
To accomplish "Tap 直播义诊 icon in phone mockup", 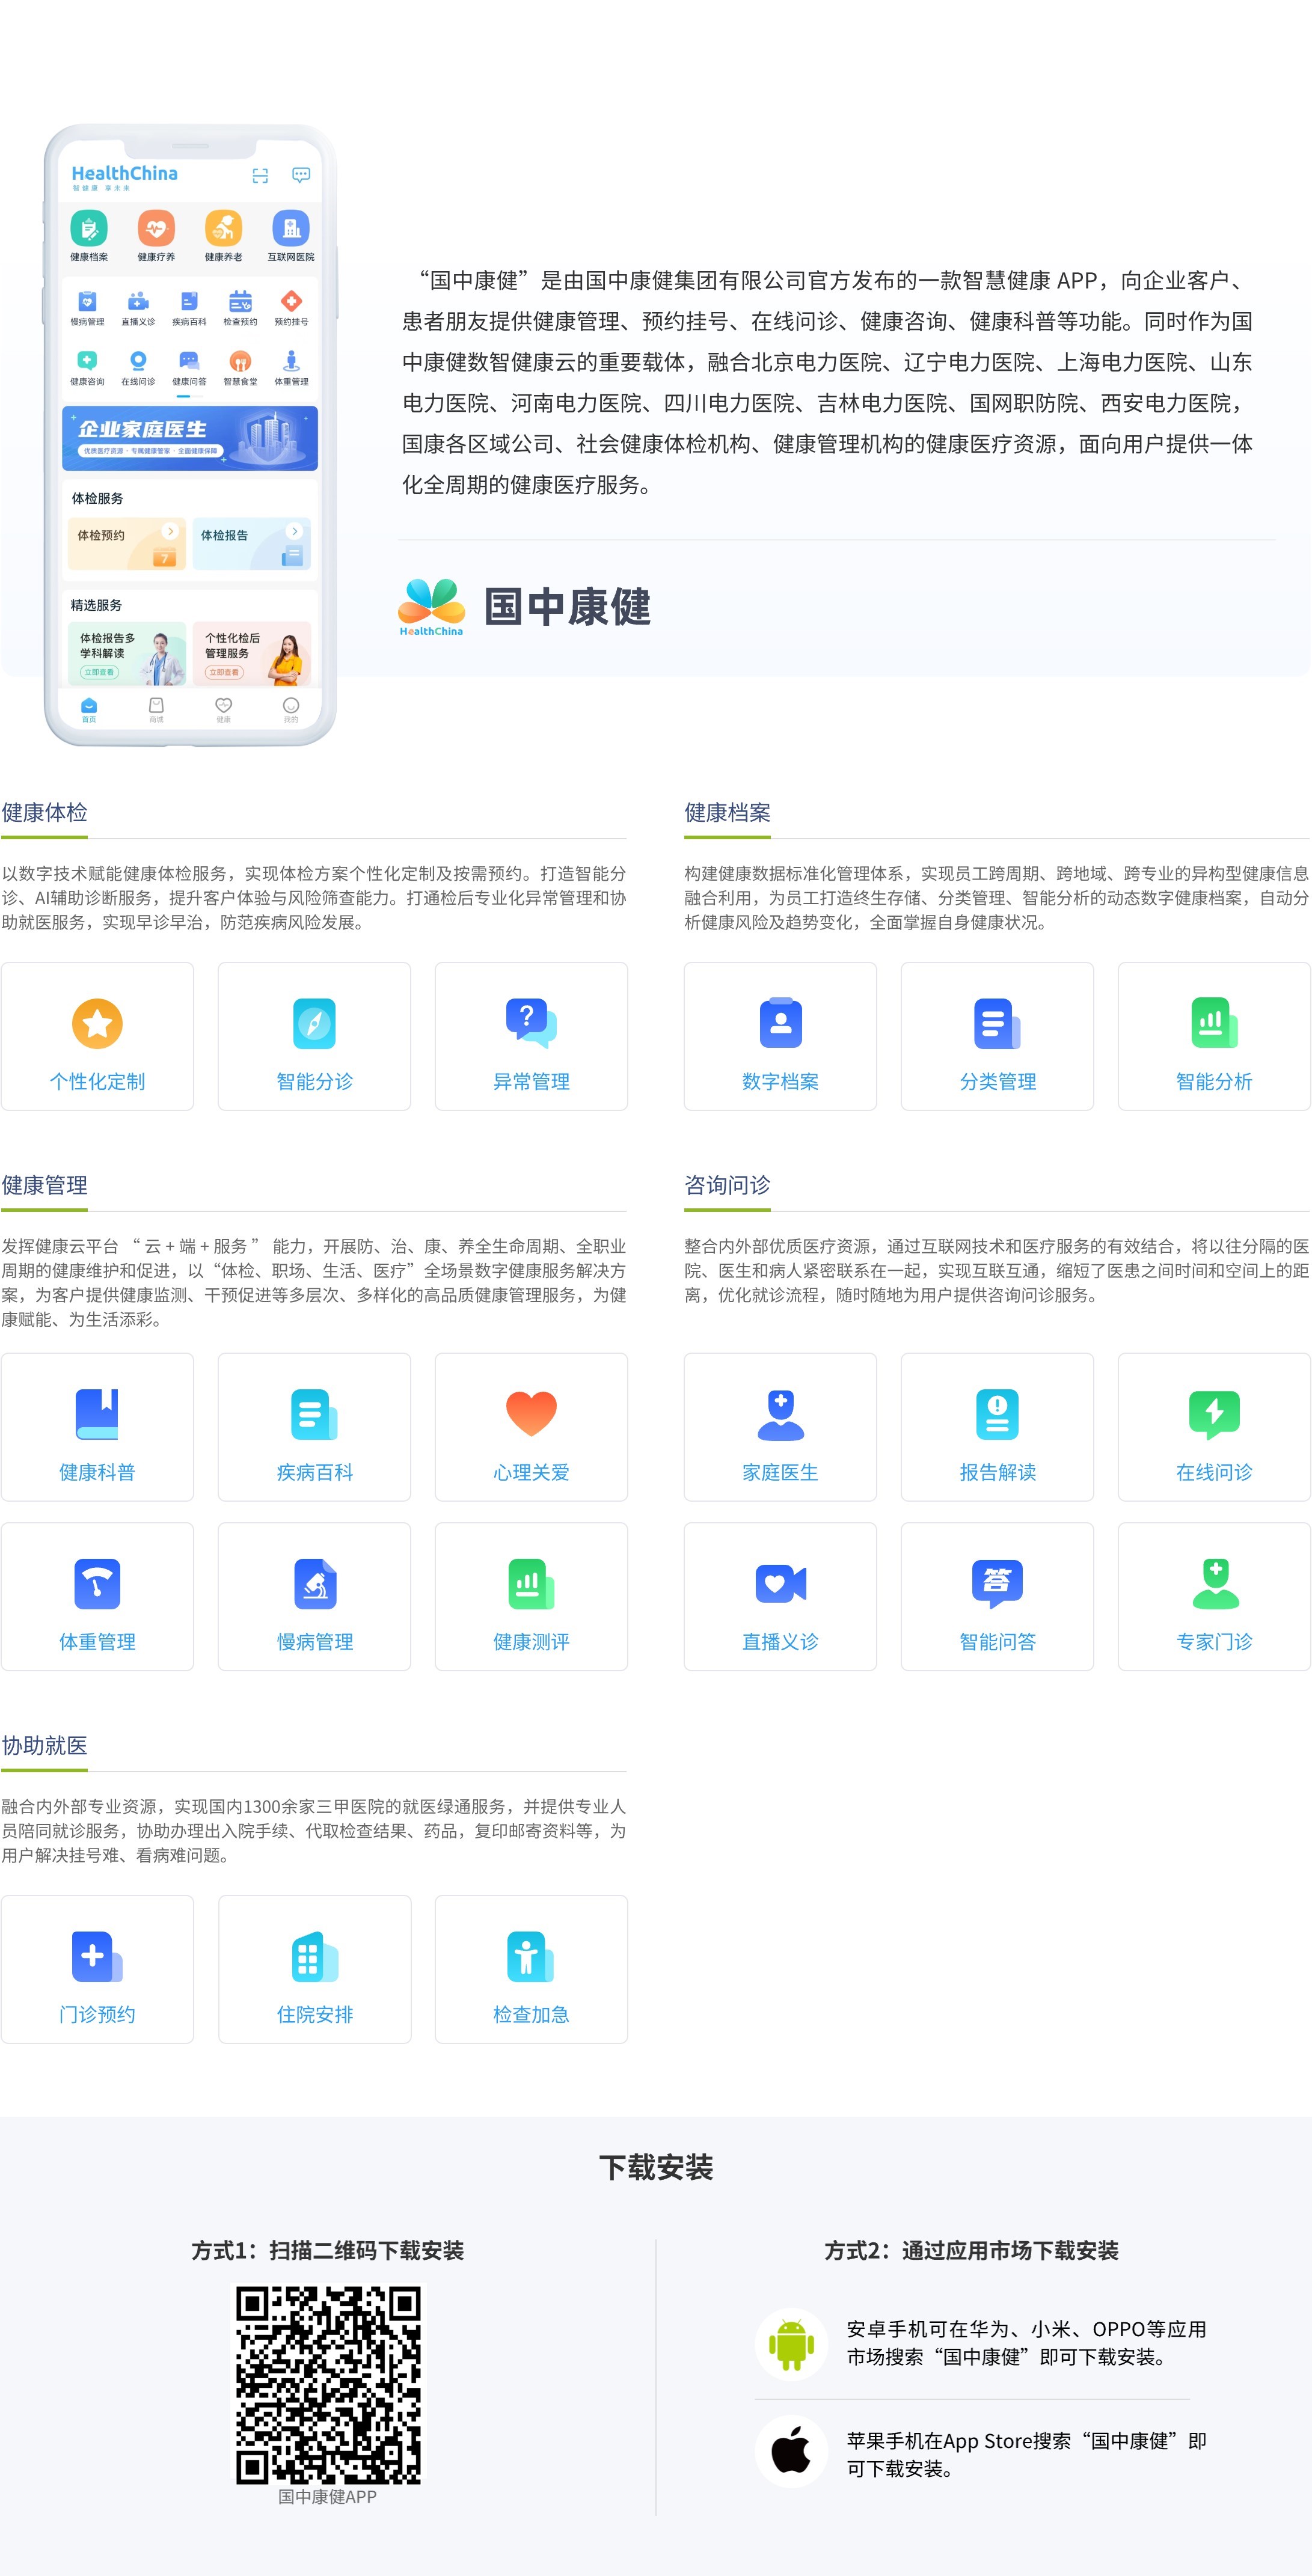I will pyautogui.click(x=138, y=301).
